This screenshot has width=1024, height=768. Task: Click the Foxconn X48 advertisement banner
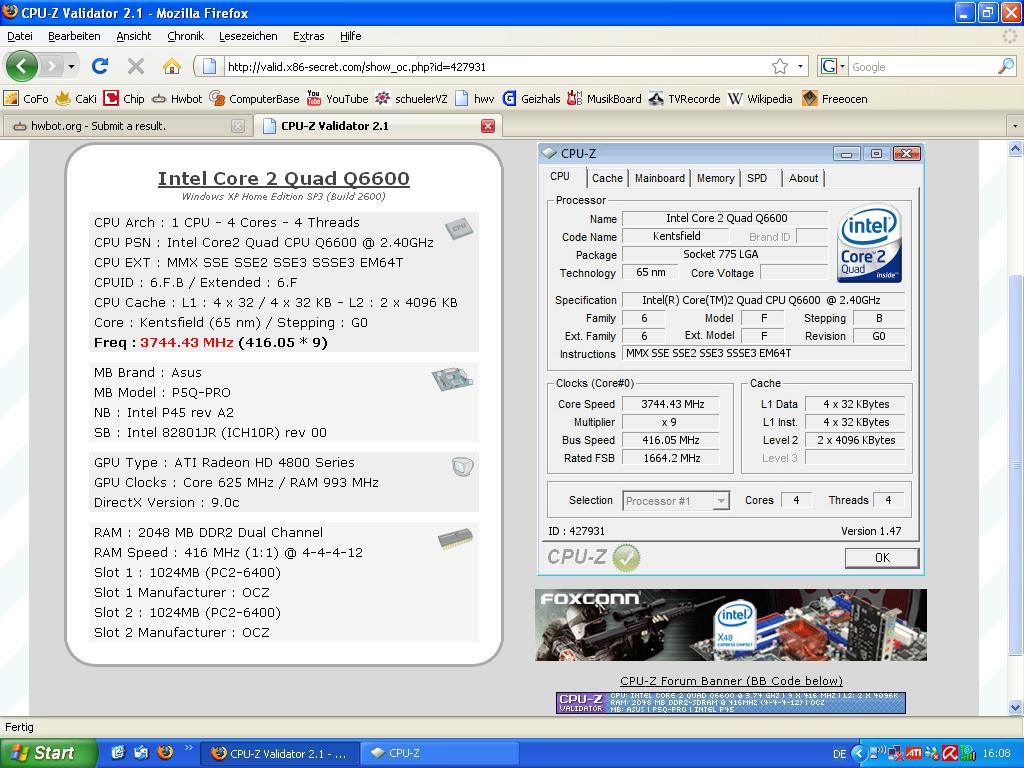(731, 625)
